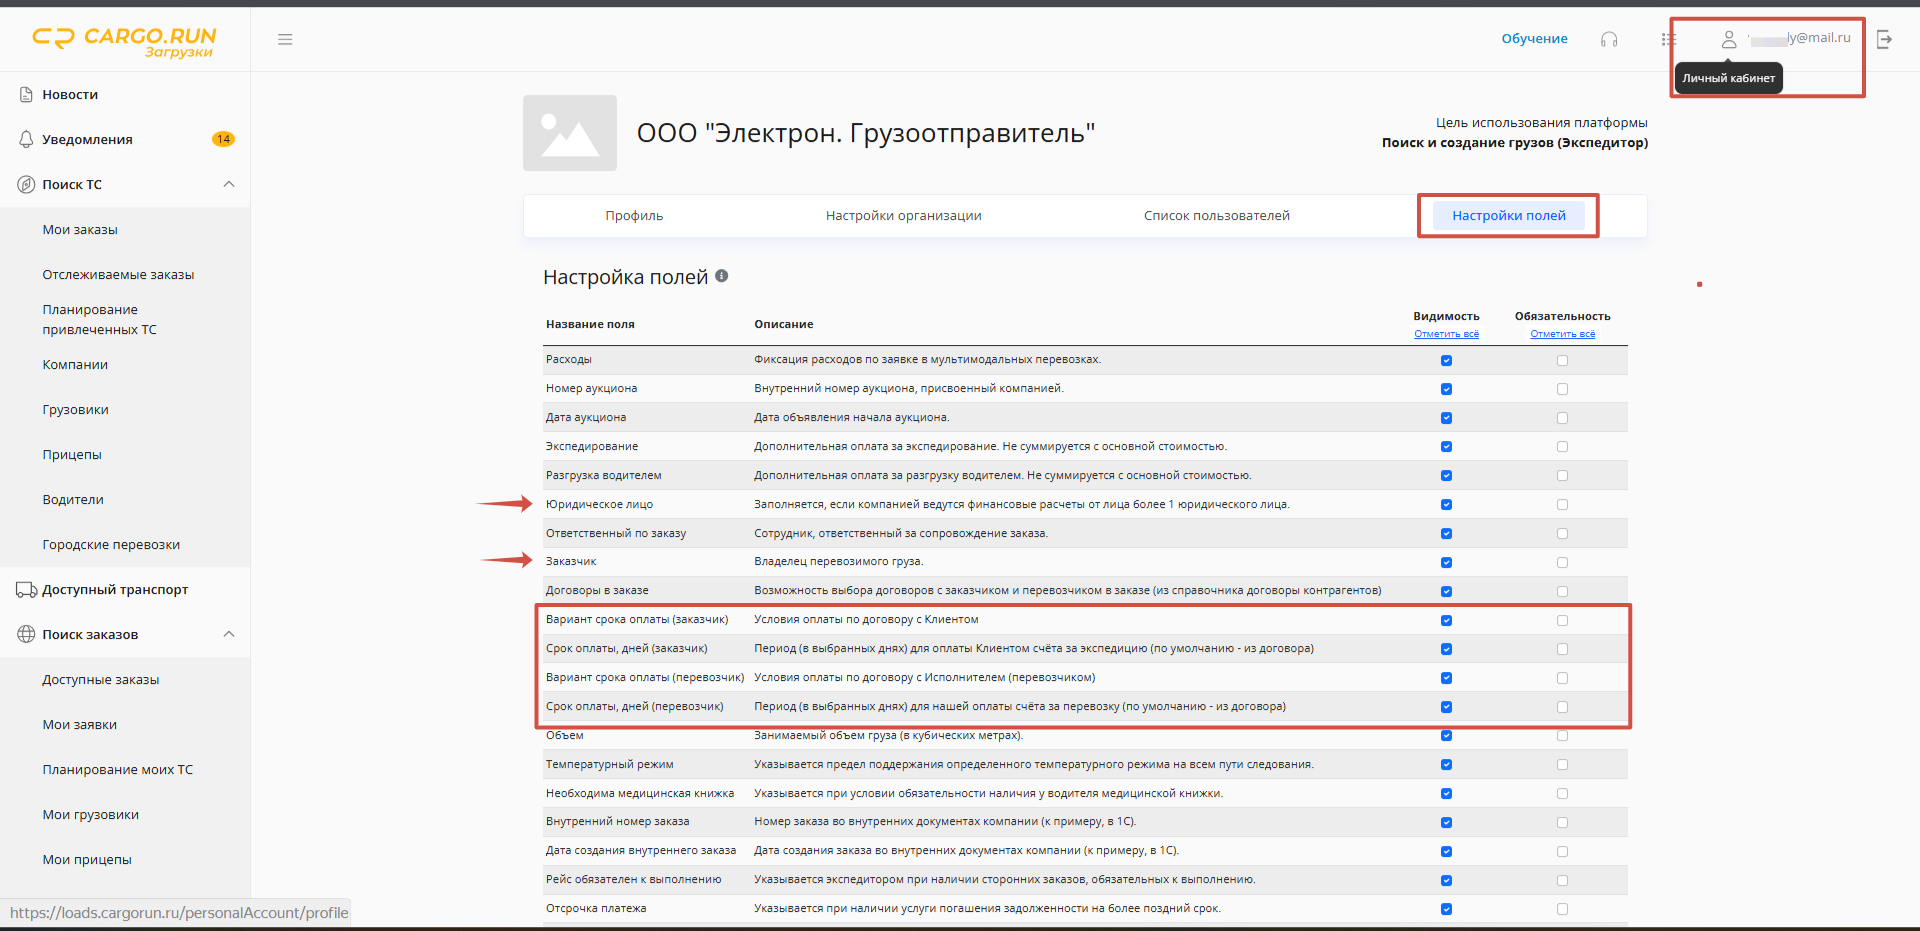
Task: Toggle visibility for Договоры в заказе
Action: [1446, 591]
